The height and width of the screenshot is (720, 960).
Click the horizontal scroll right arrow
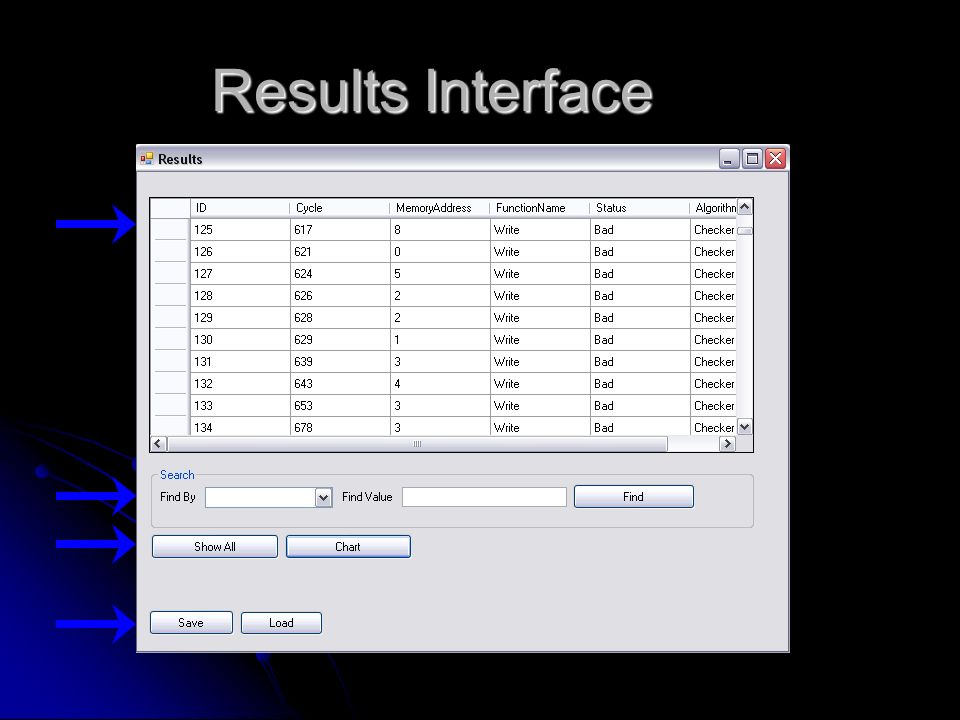[727, 444]
